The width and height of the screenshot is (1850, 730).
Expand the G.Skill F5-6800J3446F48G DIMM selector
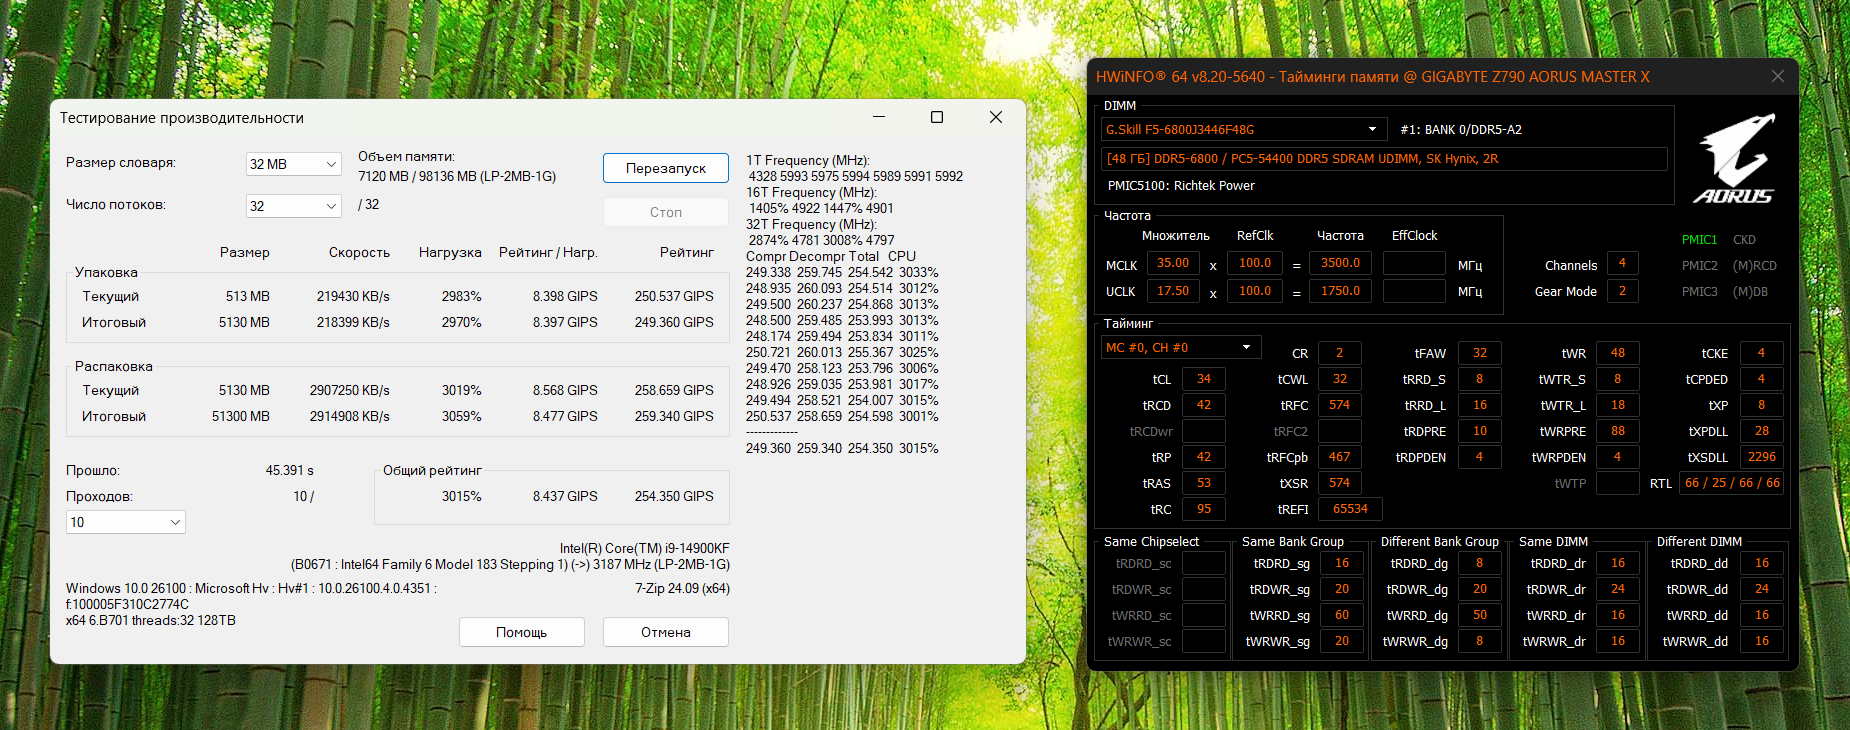pyautogui.click(x=1244, y=129)
